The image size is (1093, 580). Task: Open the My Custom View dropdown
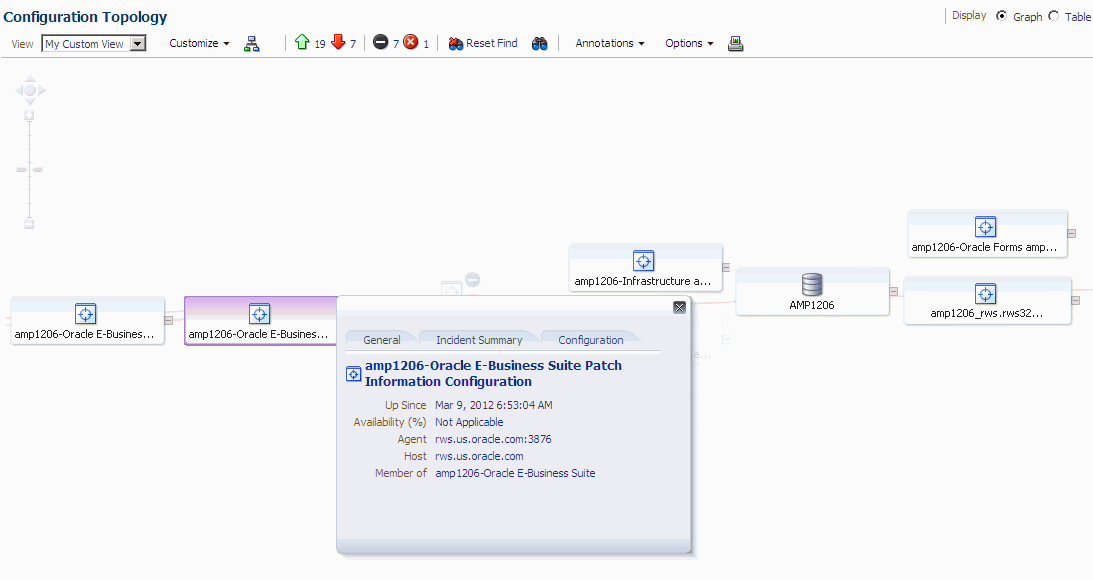click(94, 44)
